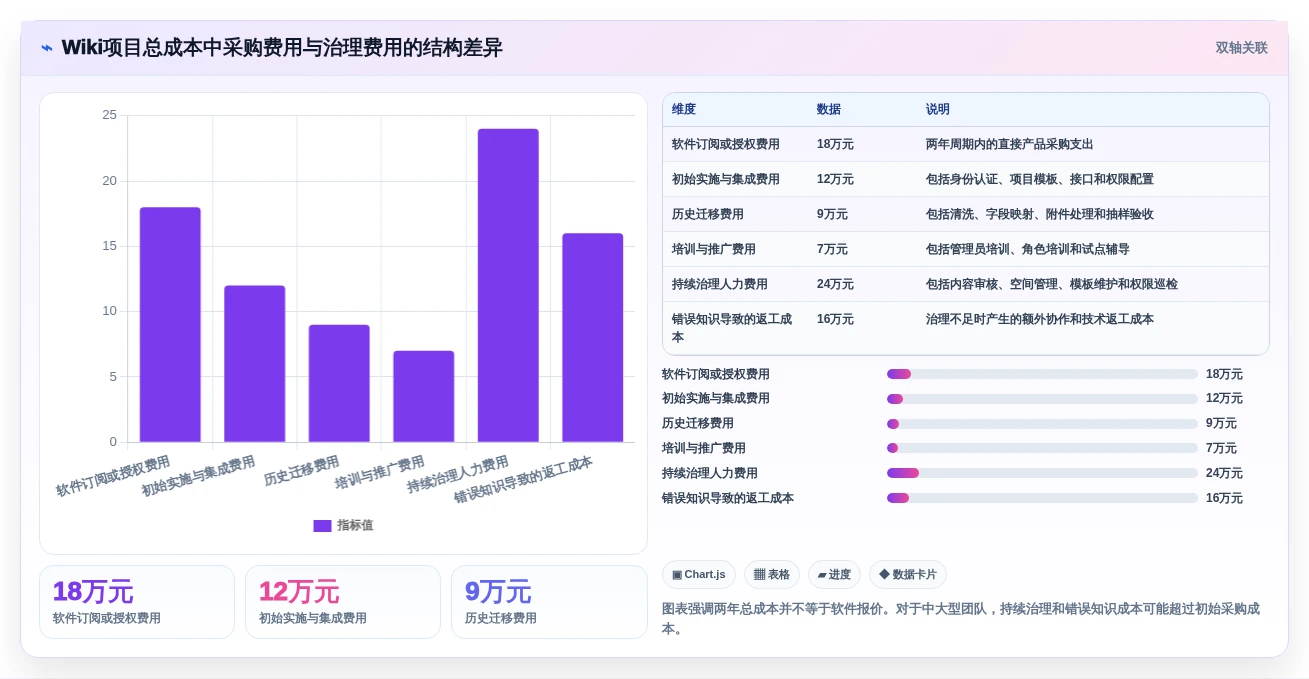The width and height of the screenshot is (1309, 679).
Task: Click table value 16万元
Action: pos(835,319)
